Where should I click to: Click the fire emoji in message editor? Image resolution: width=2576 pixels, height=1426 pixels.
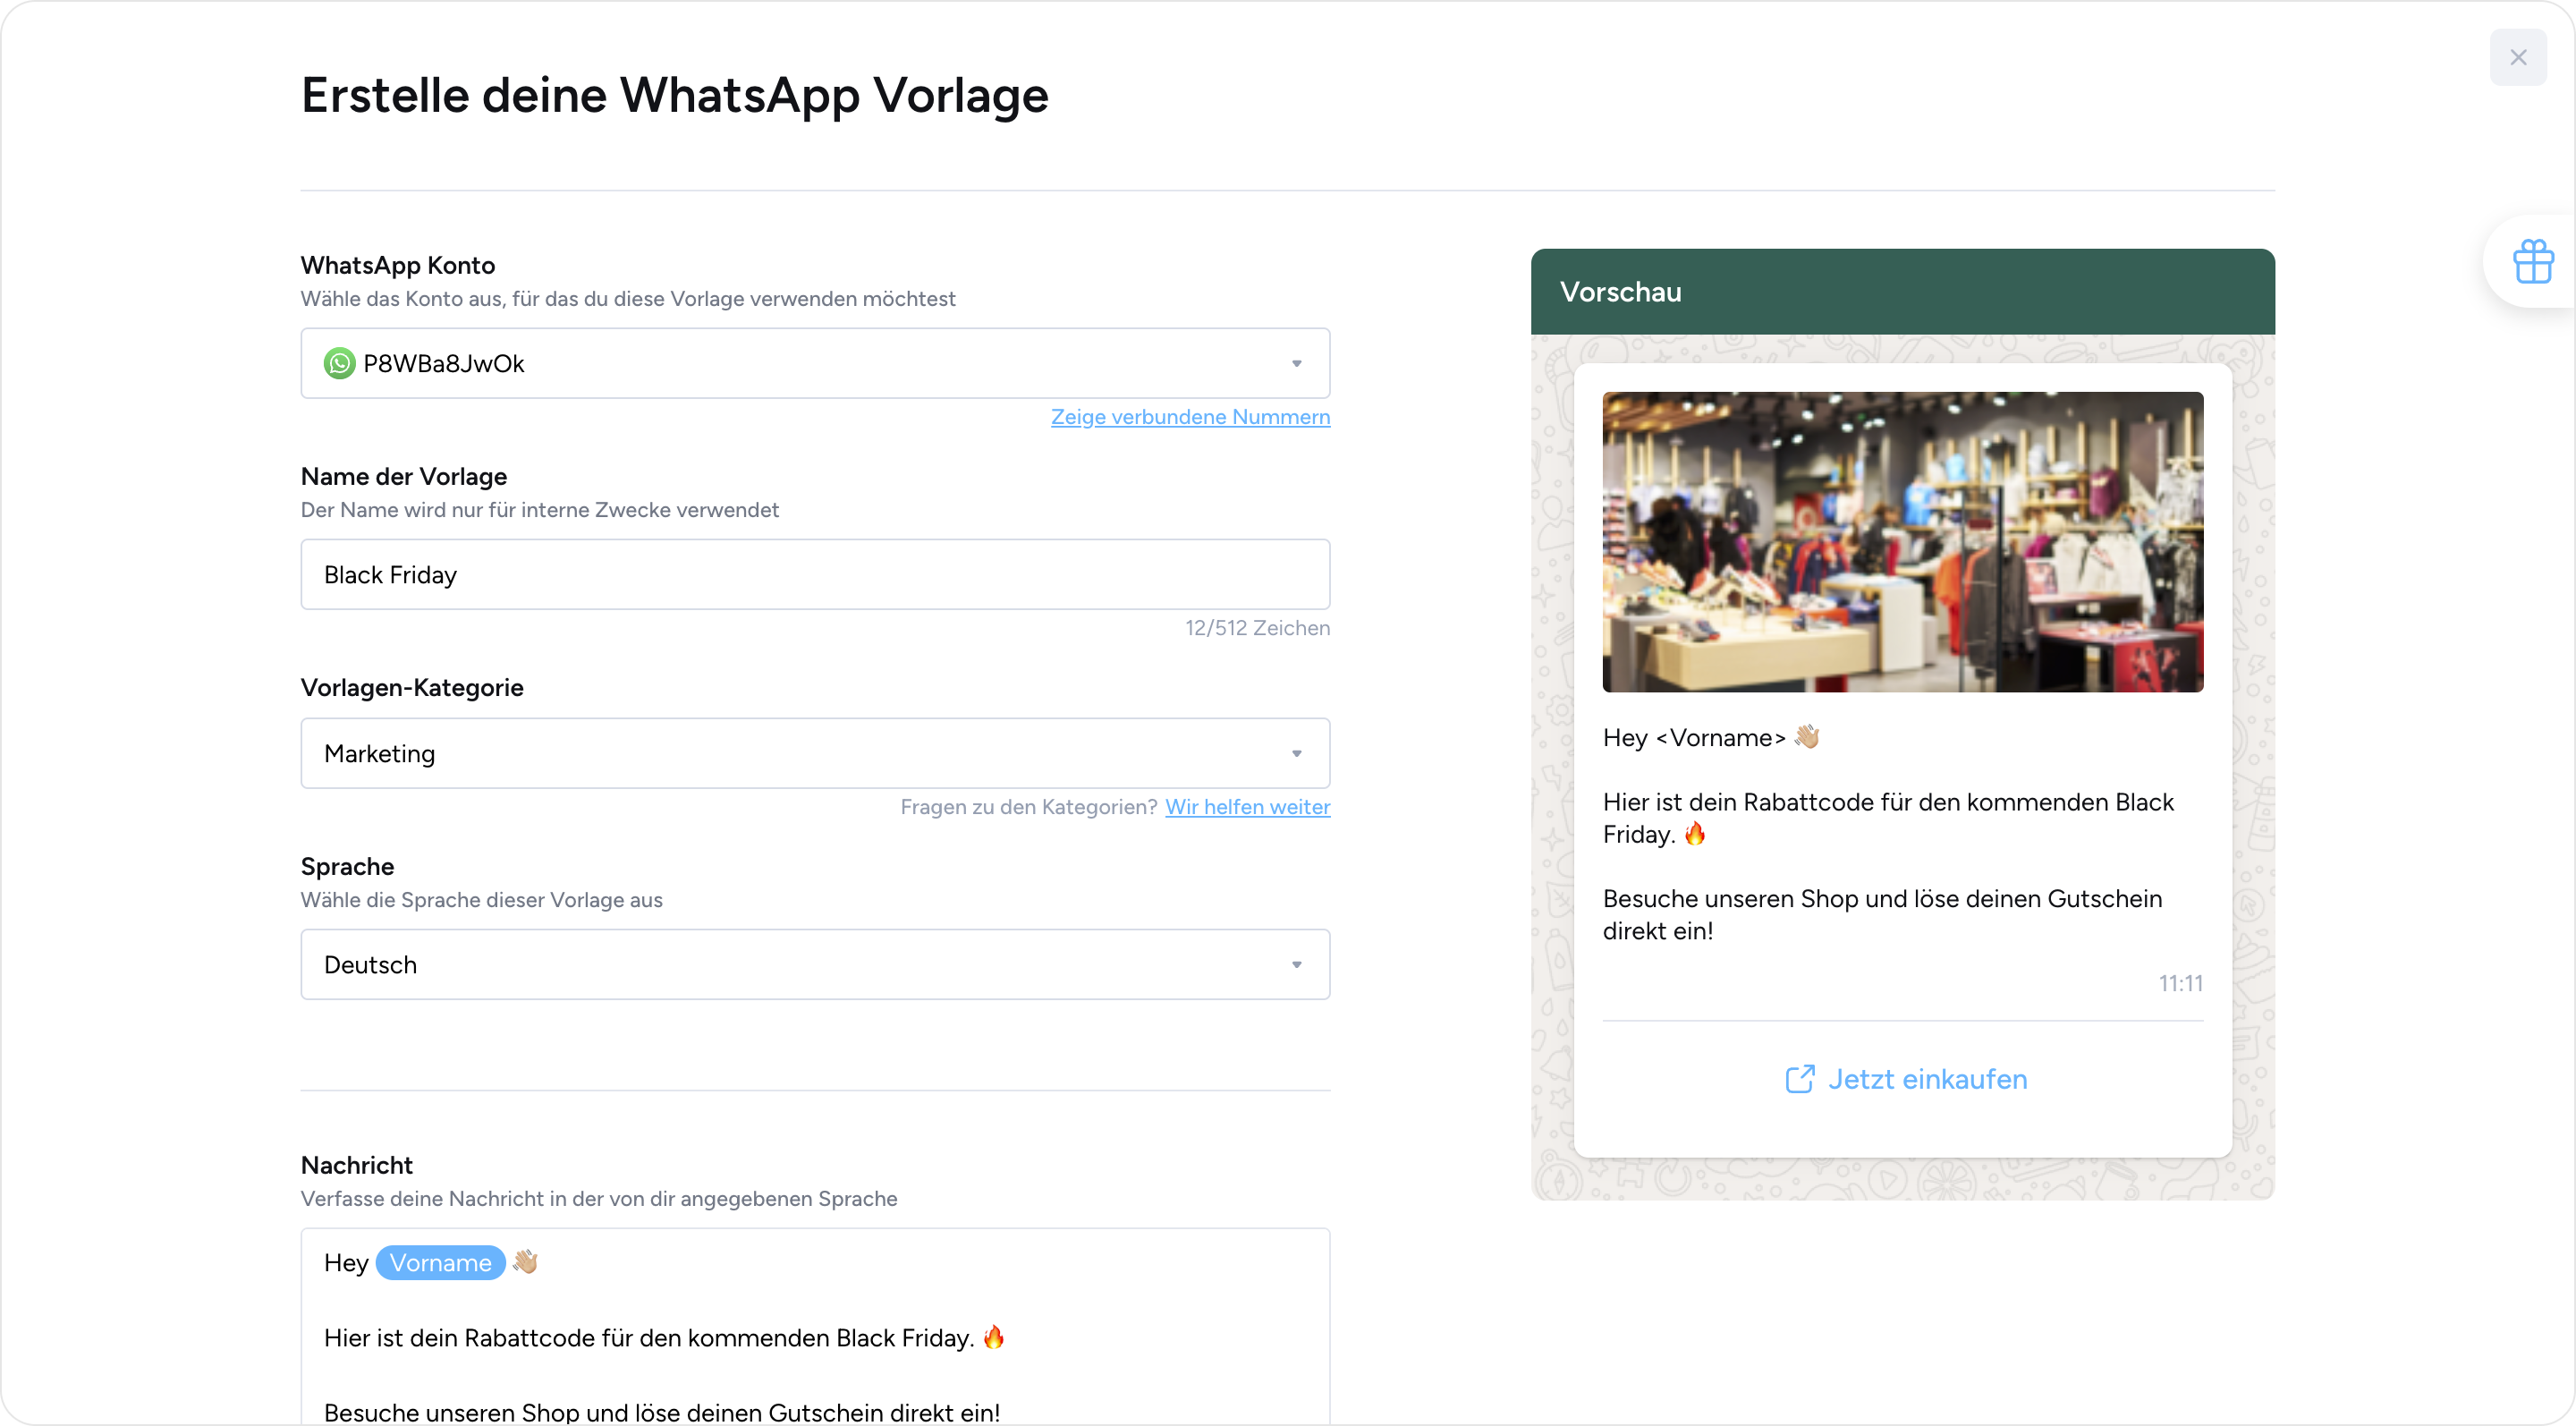[993, 1337]
